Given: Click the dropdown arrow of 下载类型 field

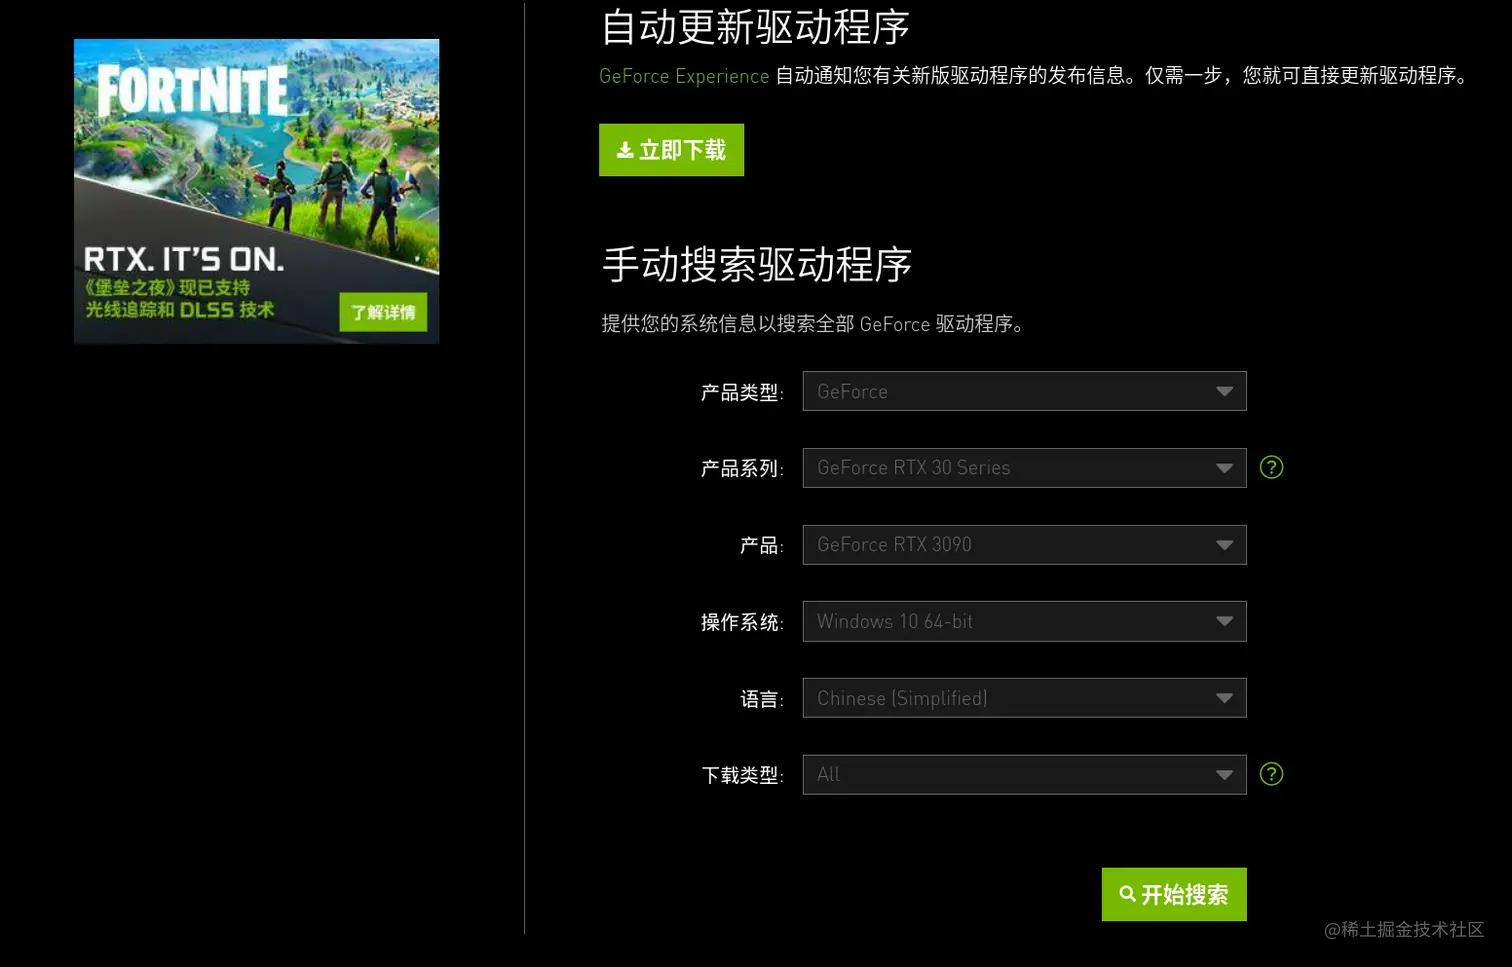Looking at the screenshot, I should tap(1224, 774).
